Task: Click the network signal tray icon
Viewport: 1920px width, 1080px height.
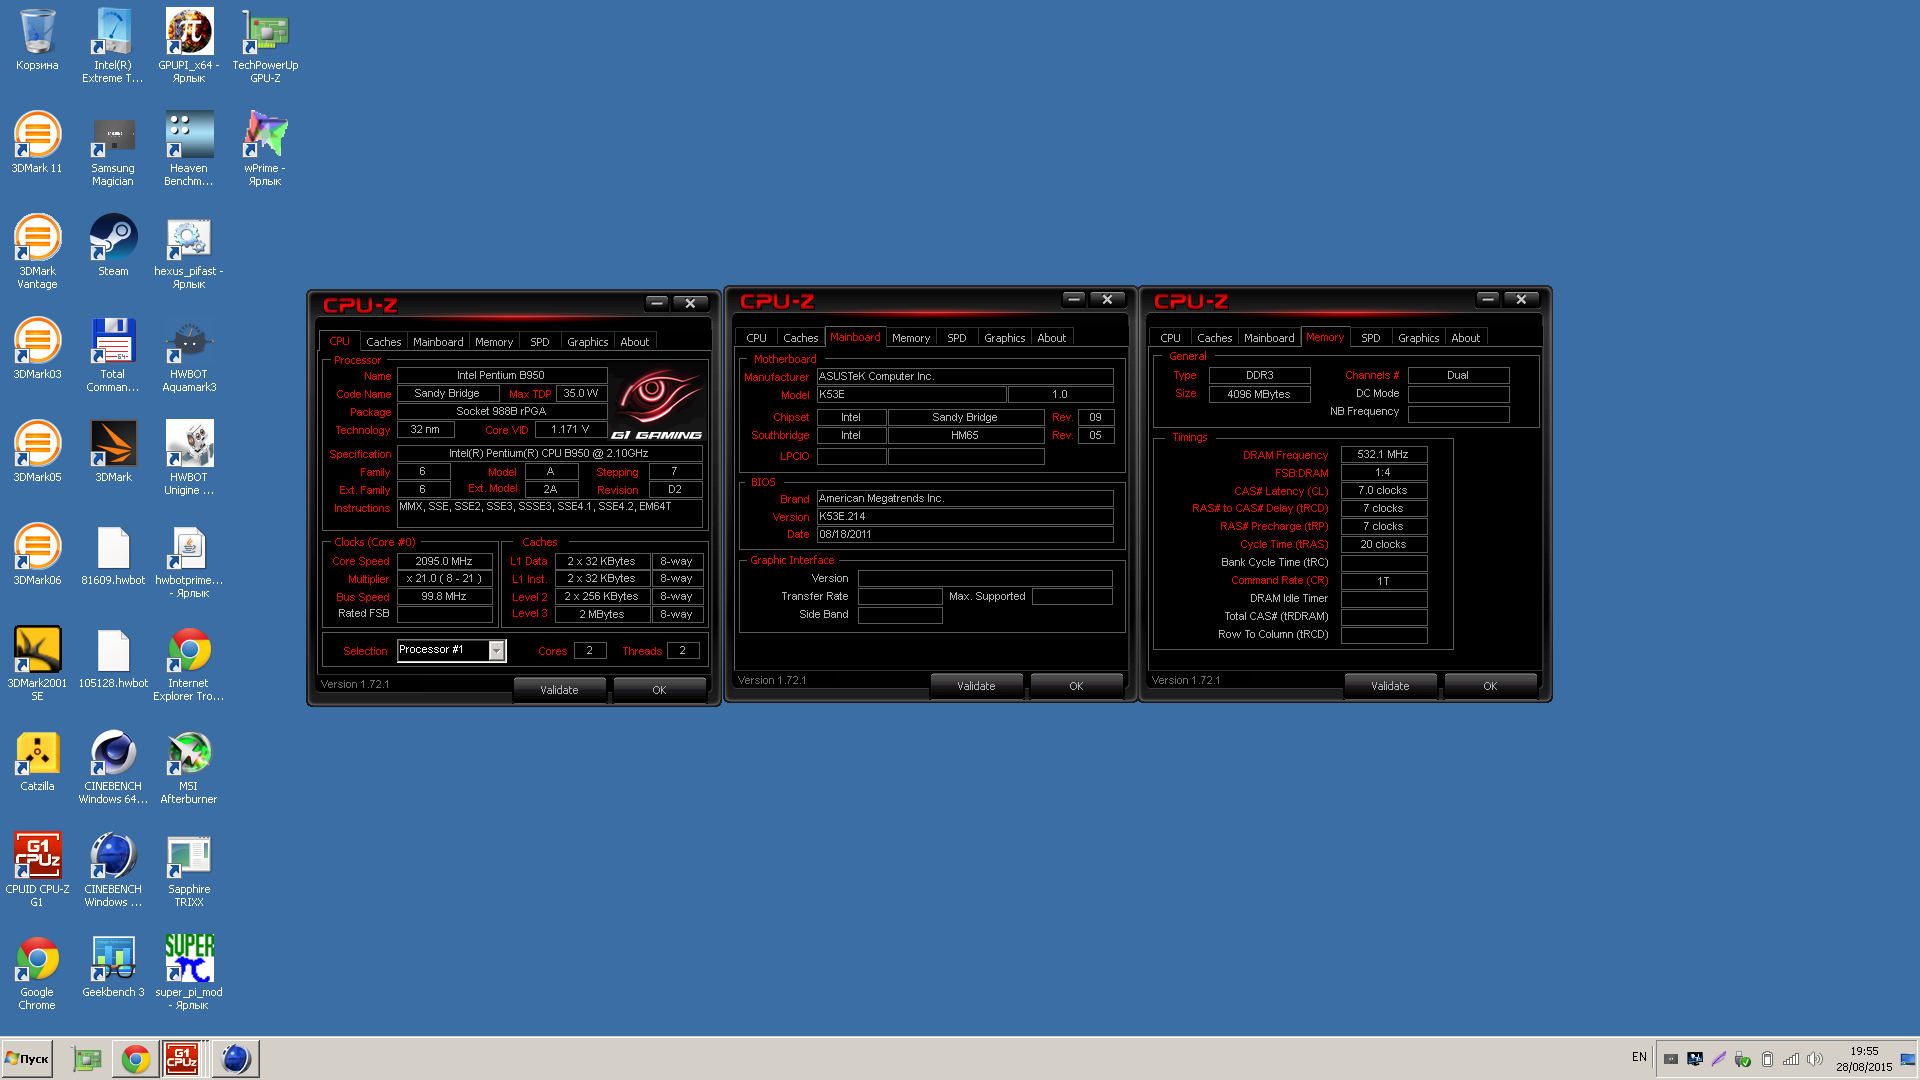Action: pyautogui.click(x=1791, y=1059)
